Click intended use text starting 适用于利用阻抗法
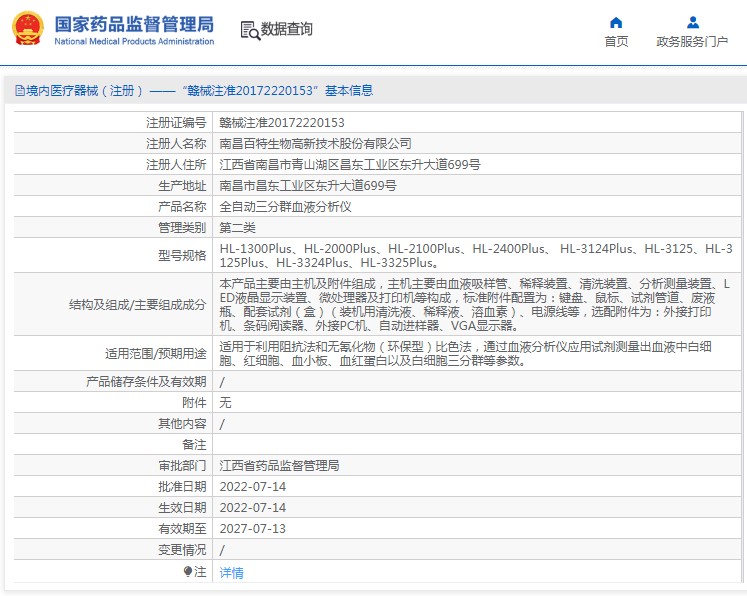The height and width of the screenshot is (596, 747). (465, 354)
